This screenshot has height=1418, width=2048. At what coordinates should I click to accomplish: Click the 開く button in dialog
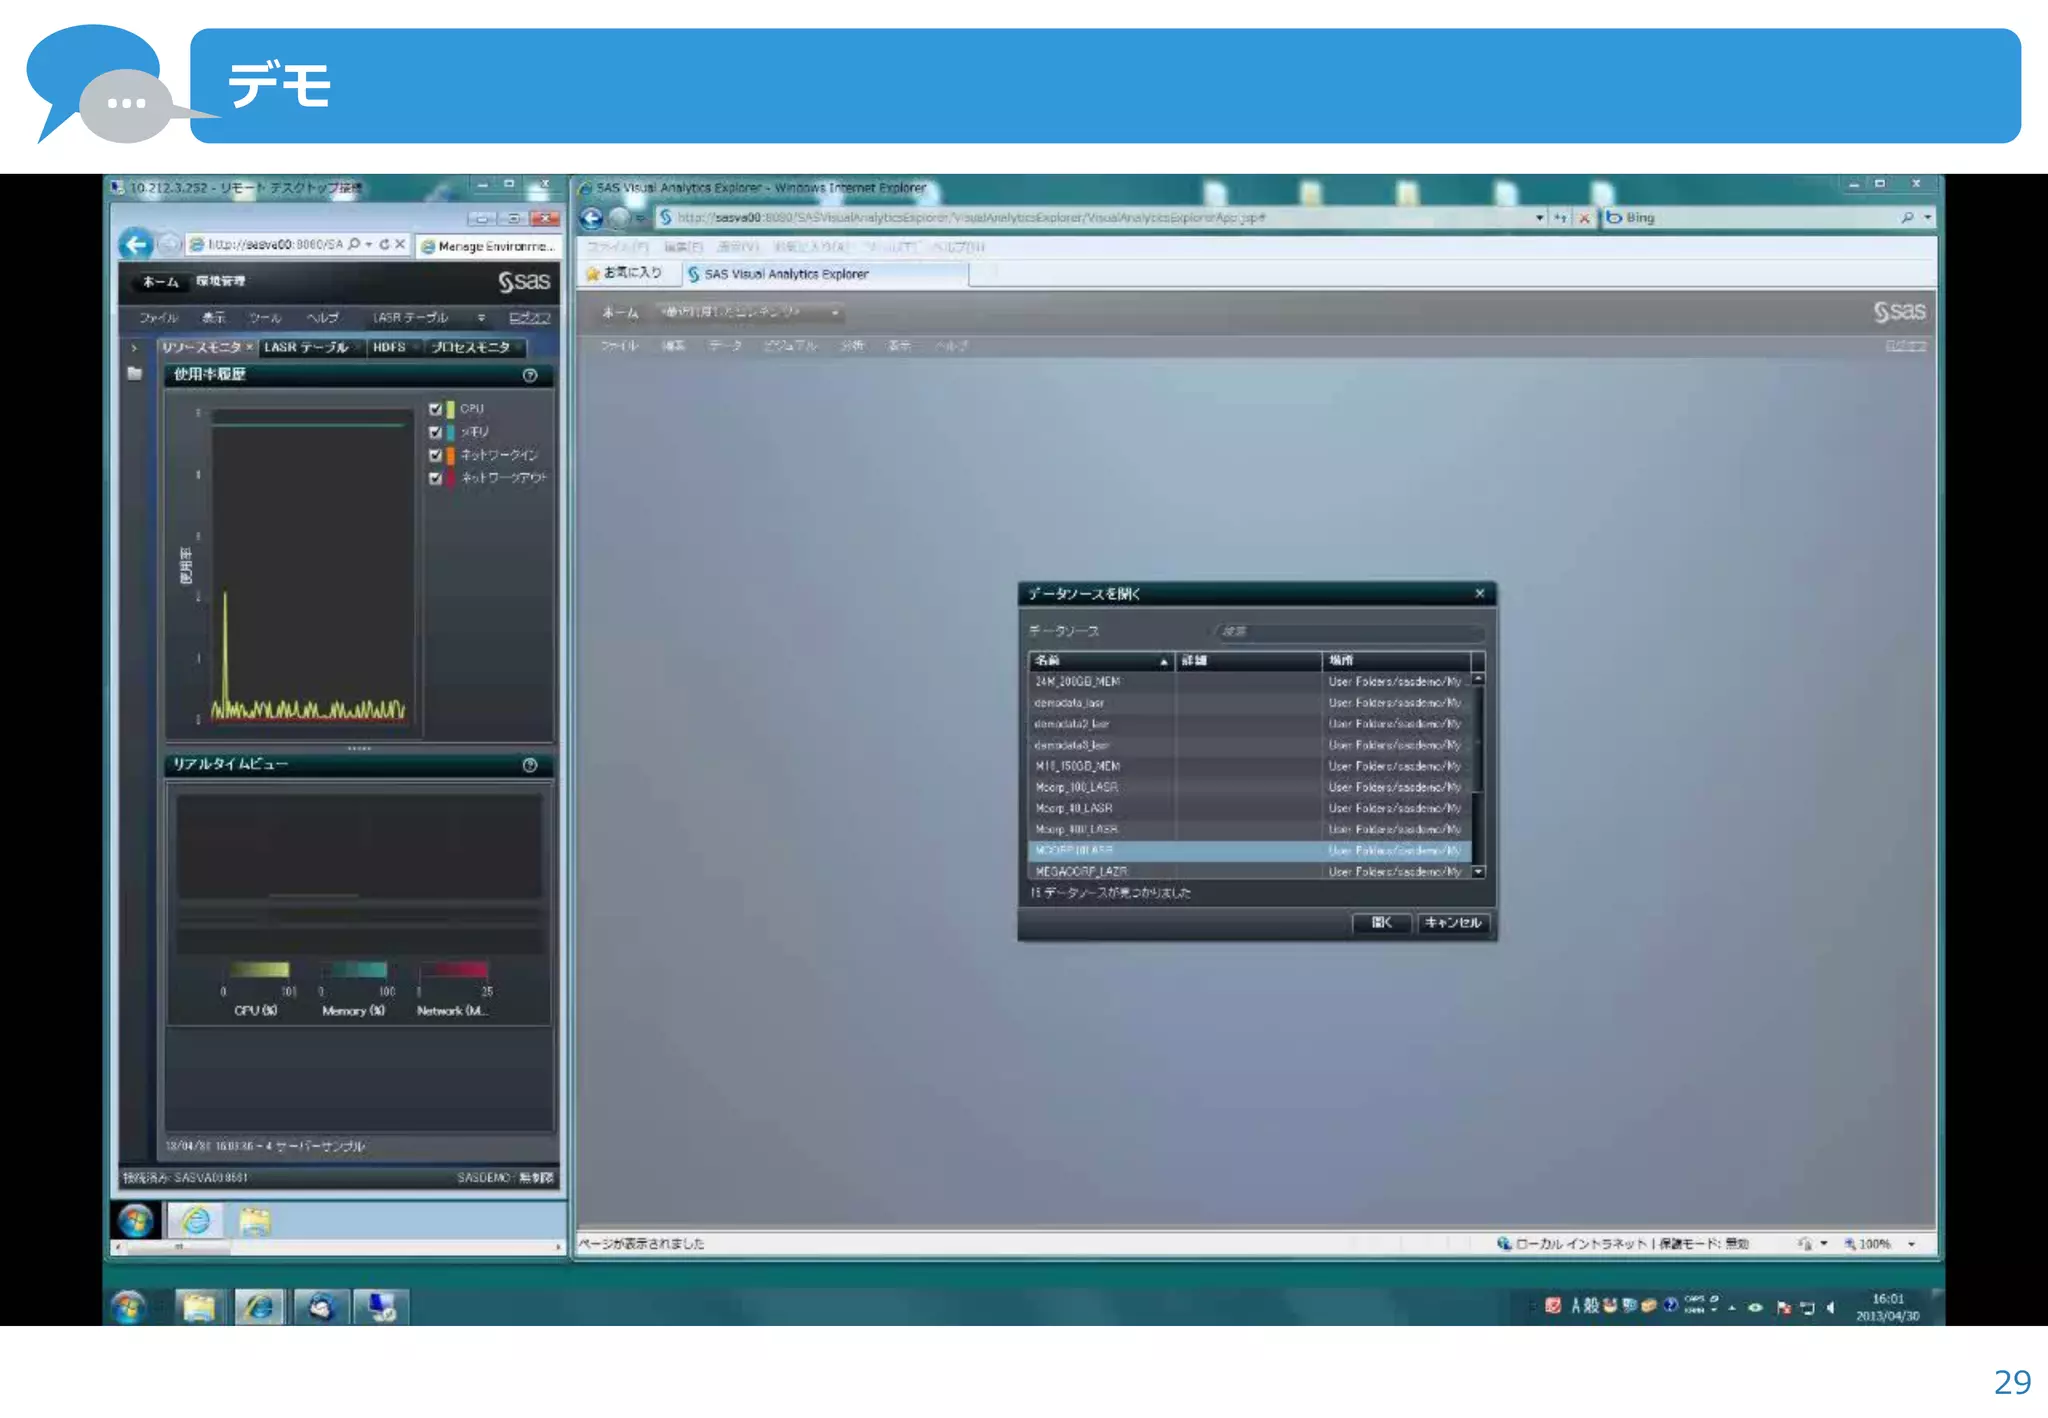[1381, 922]
